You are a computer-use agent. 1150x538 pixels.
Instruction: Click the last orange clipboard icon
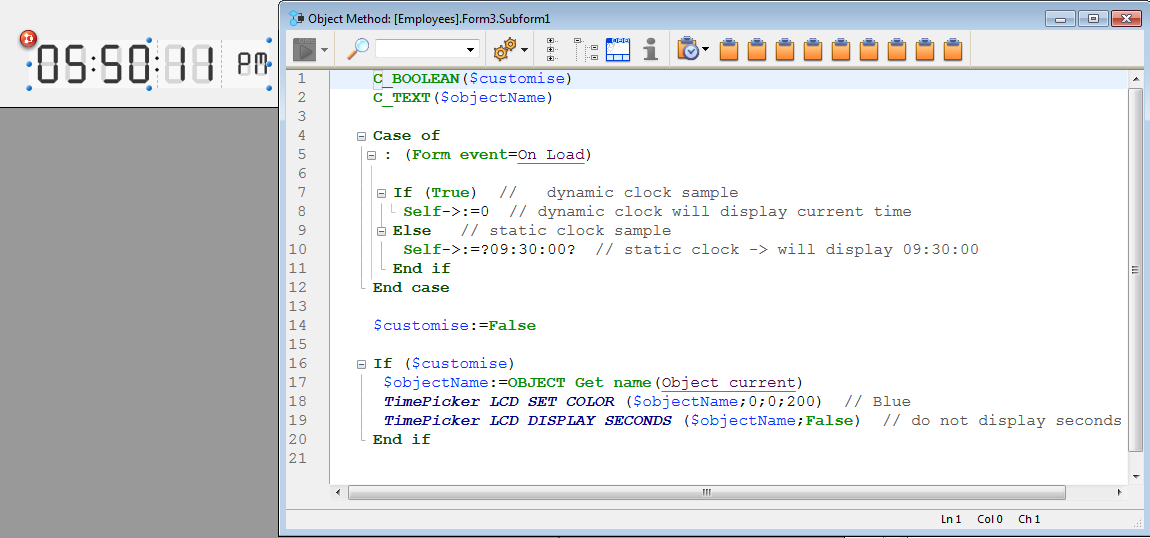[x=953, y=49]
